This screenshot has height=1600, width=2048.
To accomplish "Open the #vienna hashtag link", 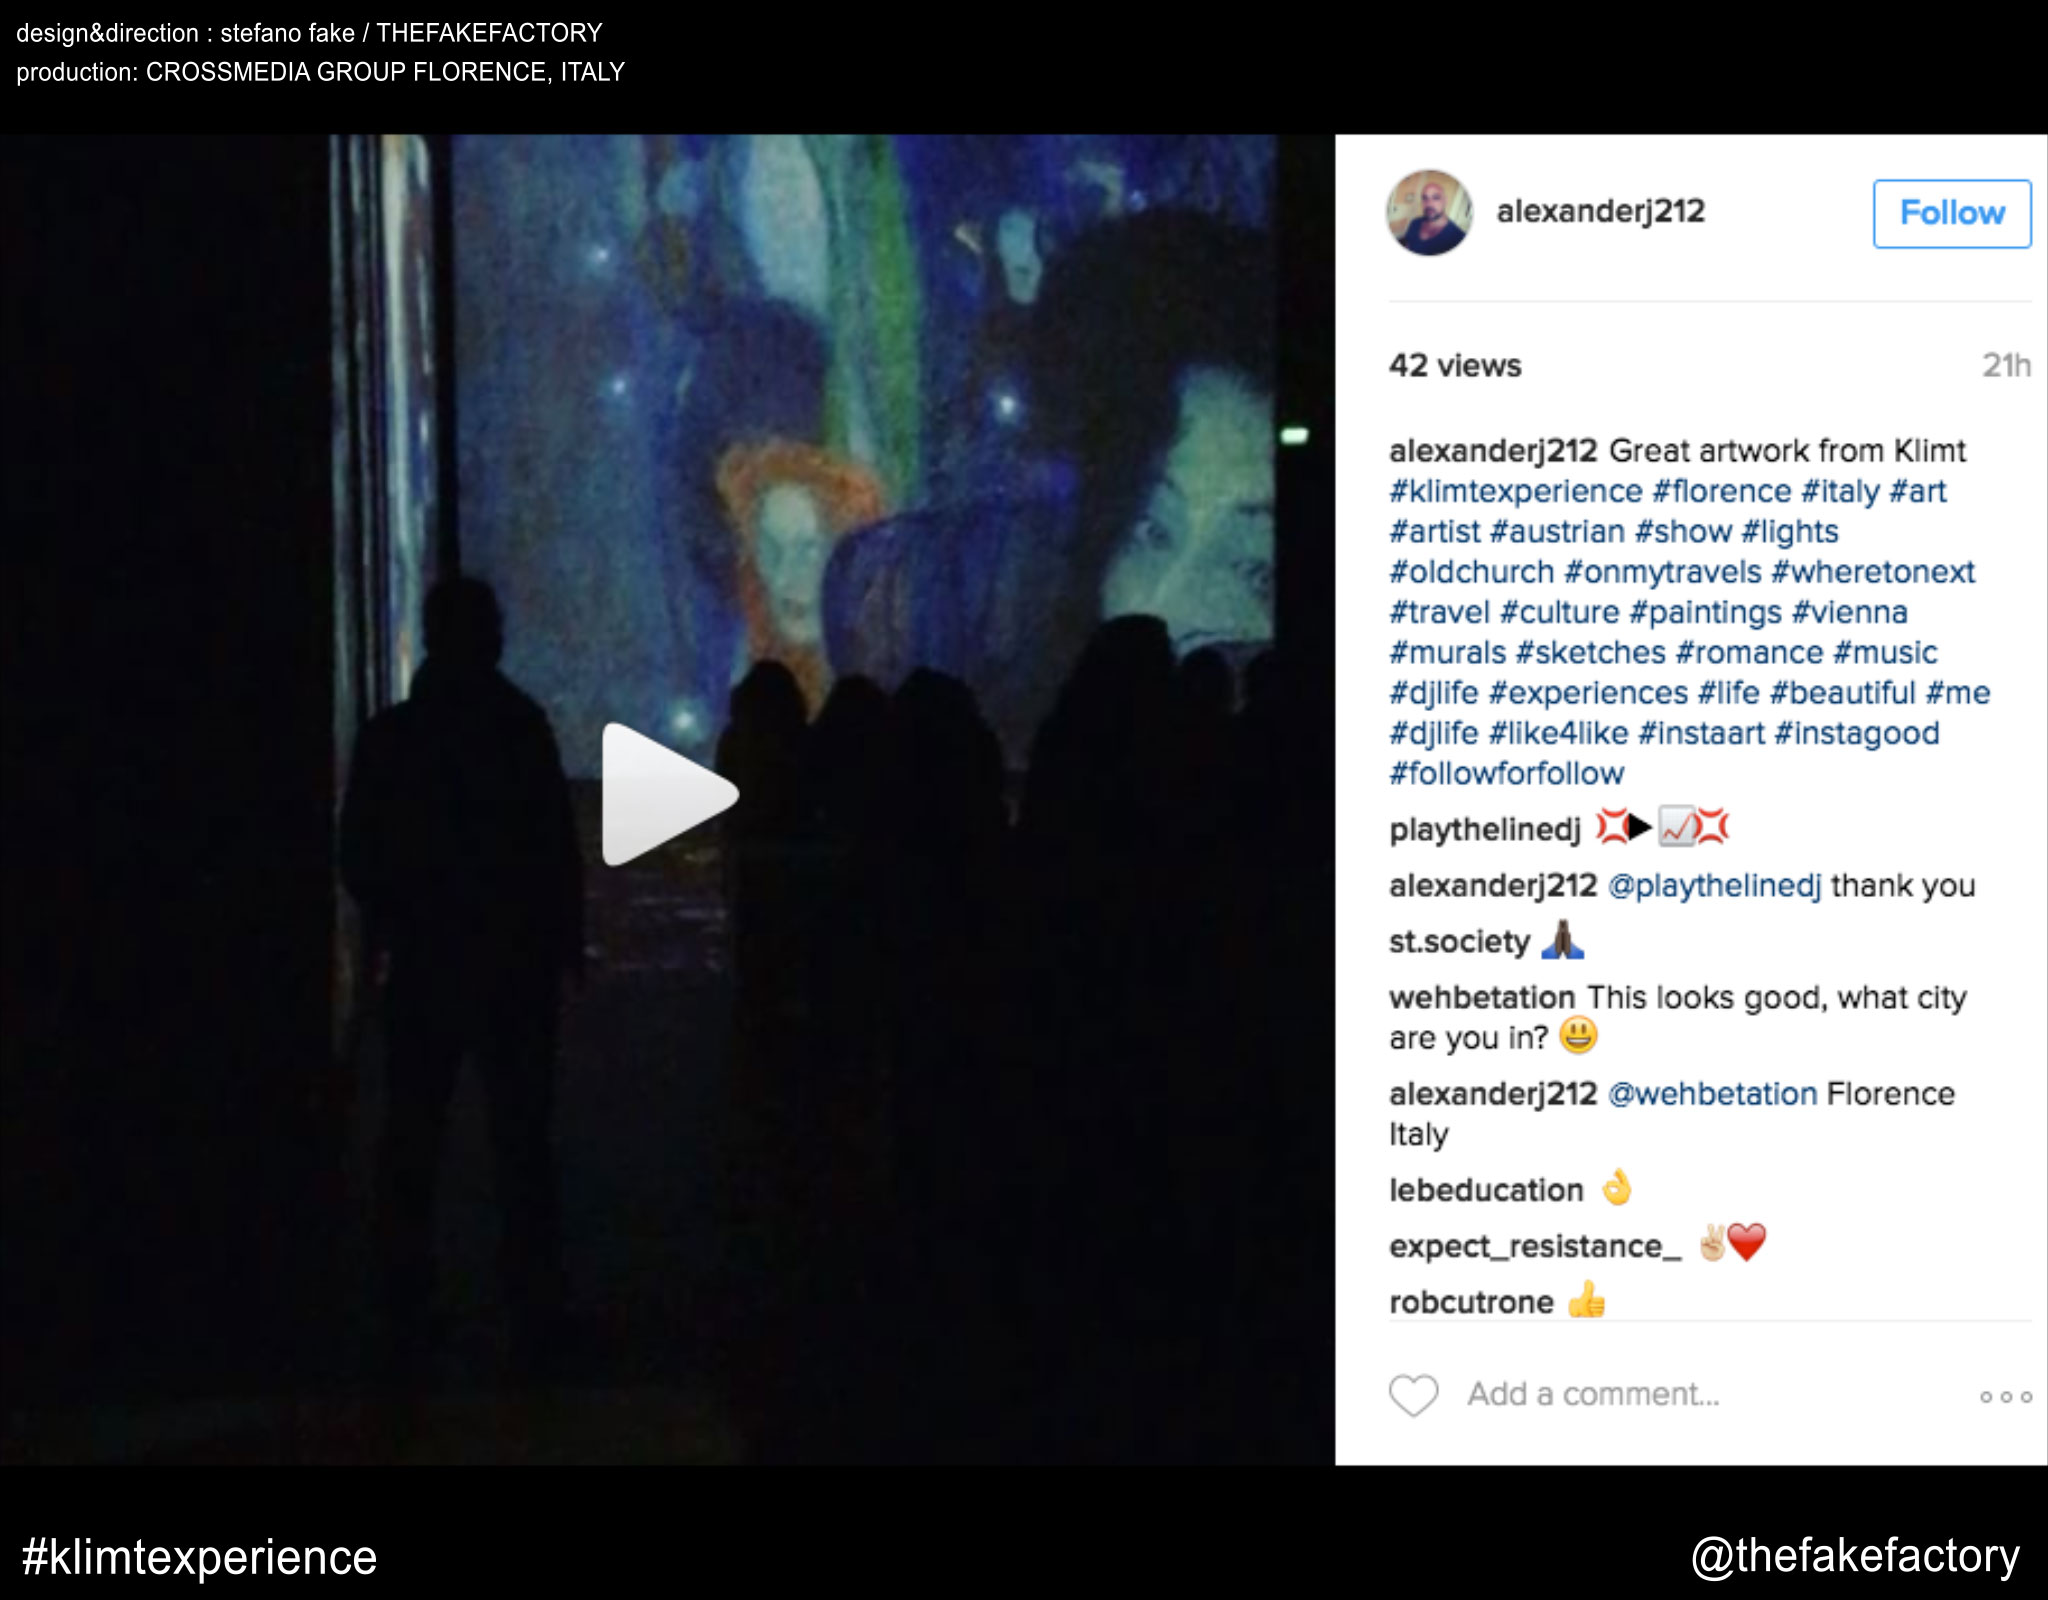I will [x=1850, y=612].
